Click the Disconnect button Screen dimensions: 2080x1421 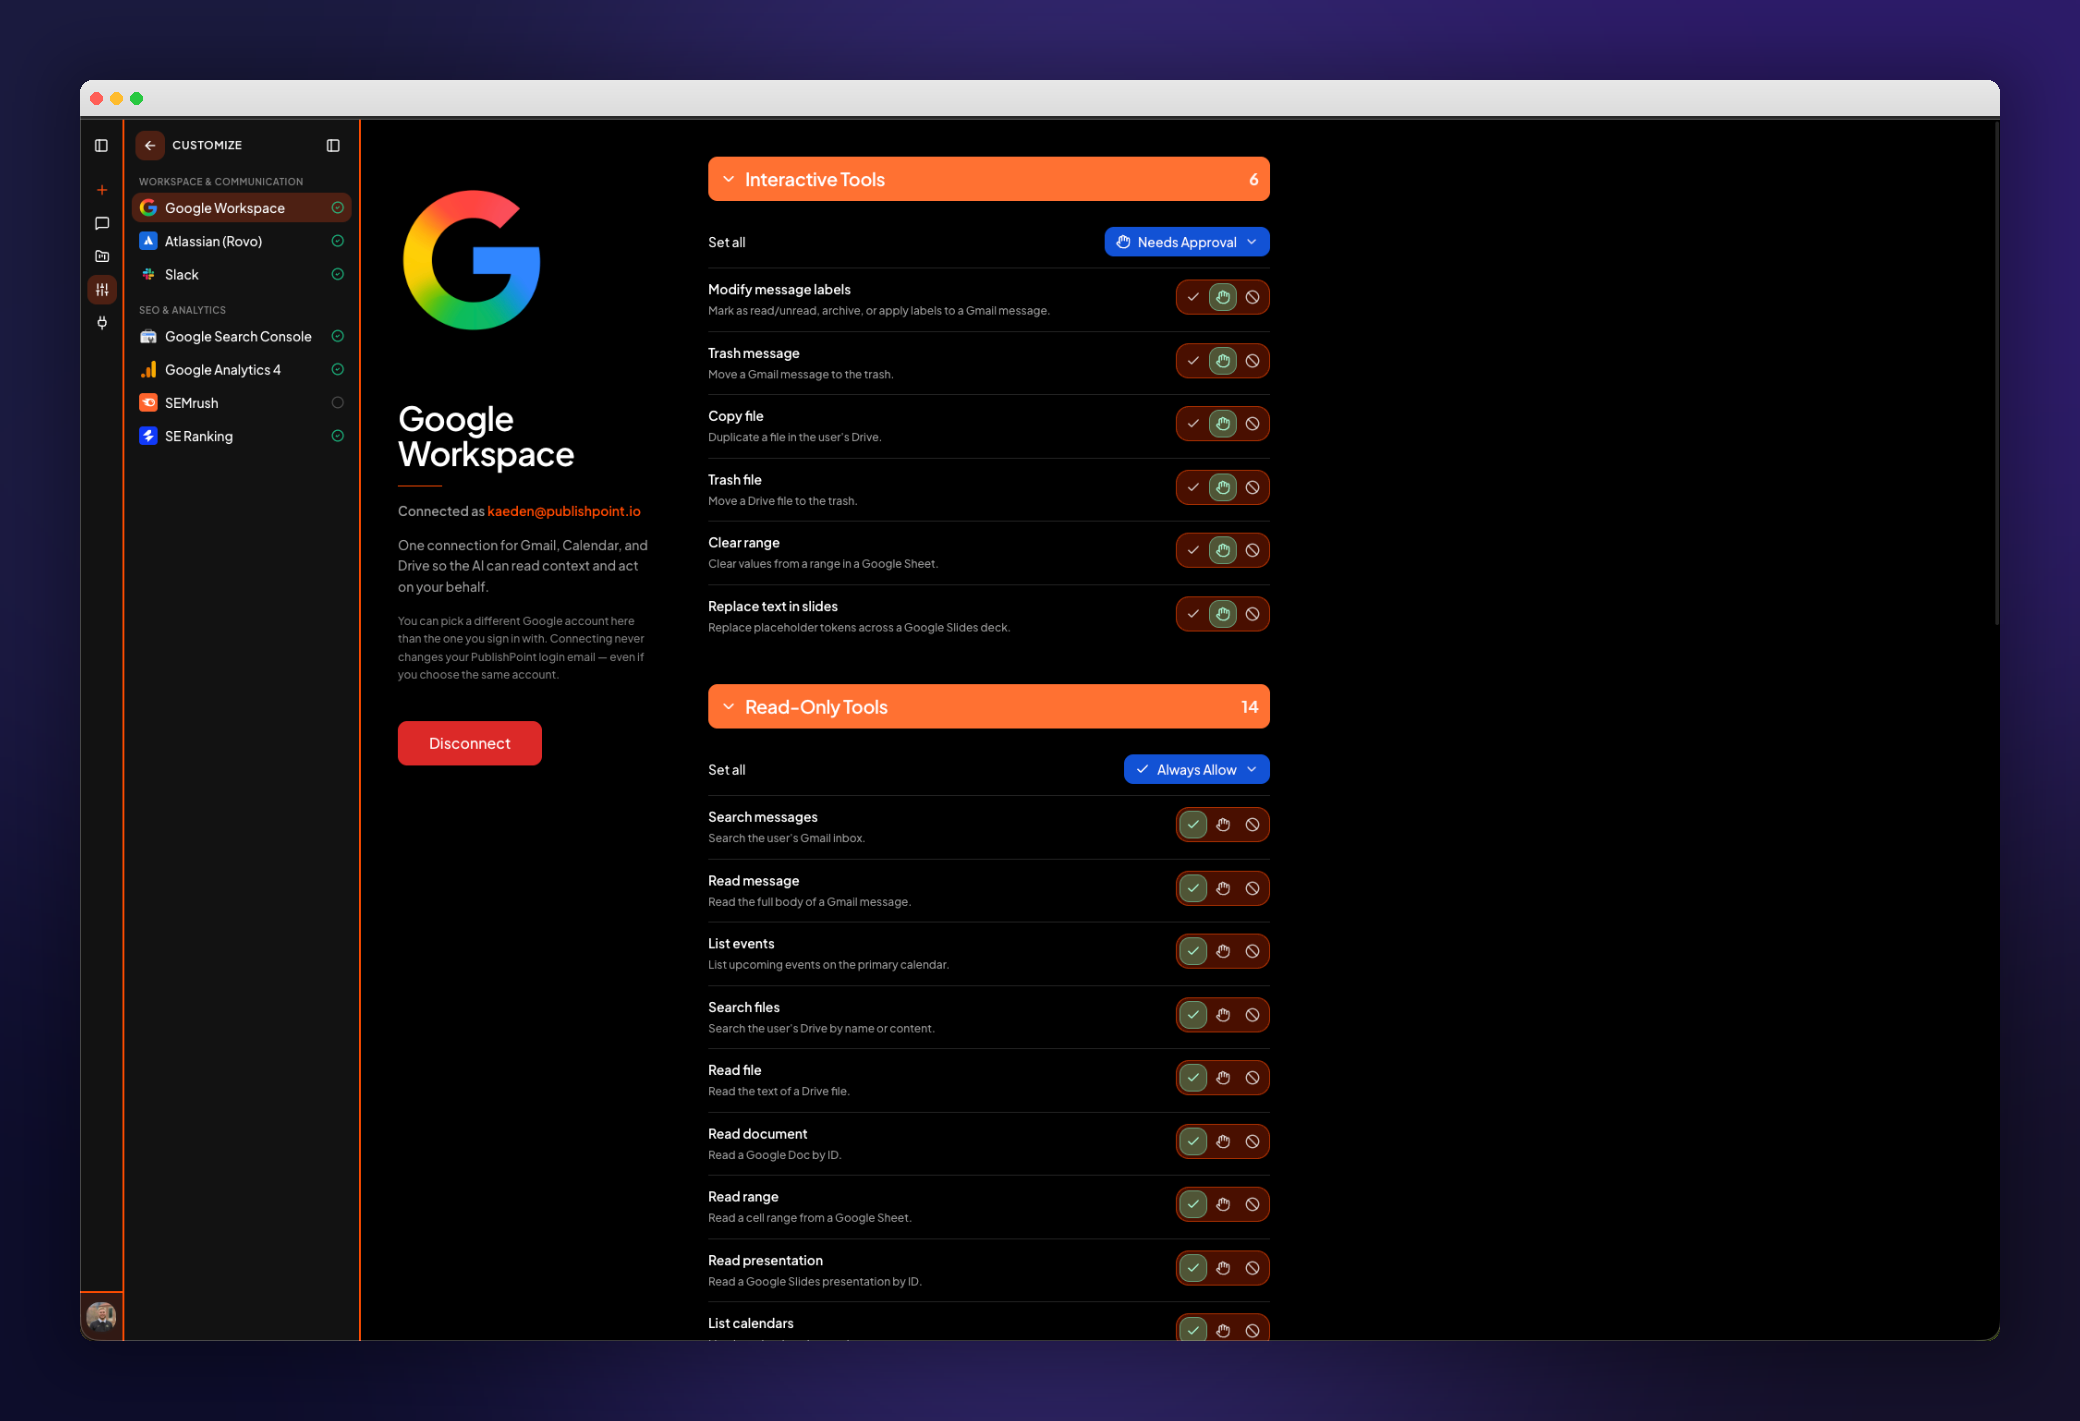click(x=470, y=744)
